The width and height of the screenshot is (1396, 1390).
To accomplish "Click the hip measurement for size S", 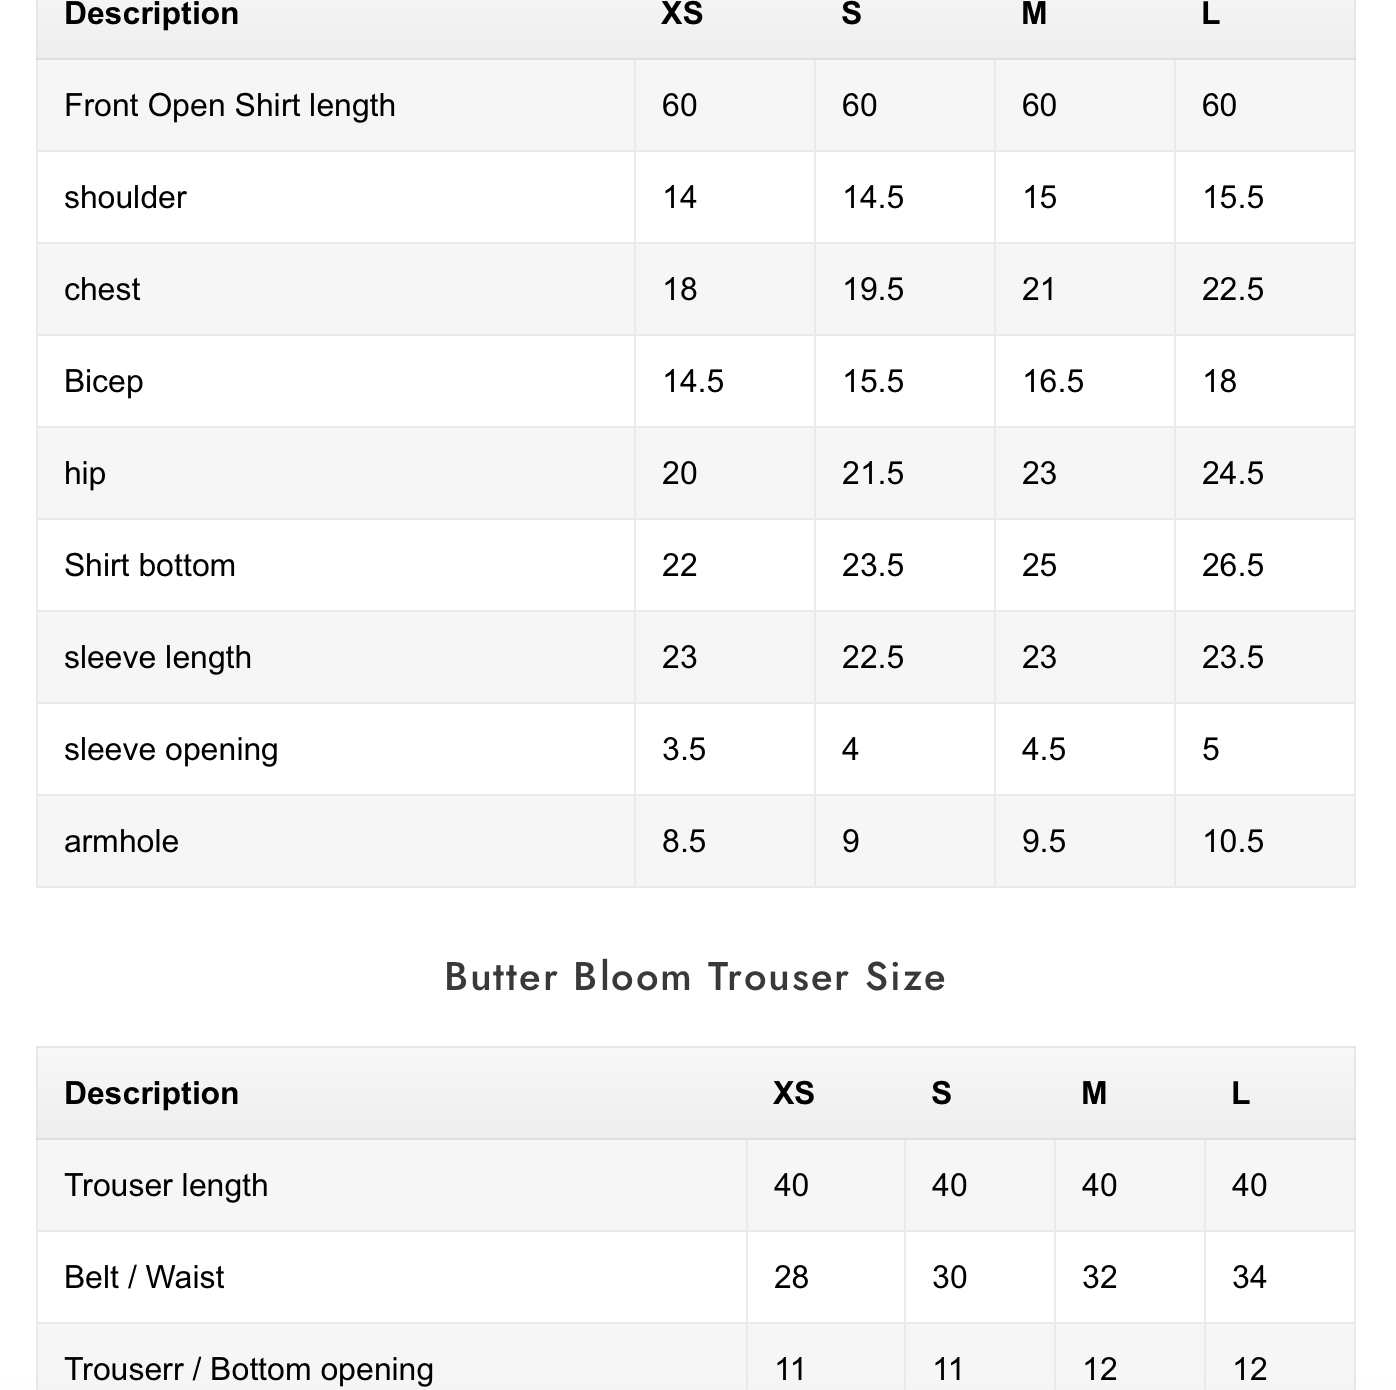I will [x=872, y=473].
